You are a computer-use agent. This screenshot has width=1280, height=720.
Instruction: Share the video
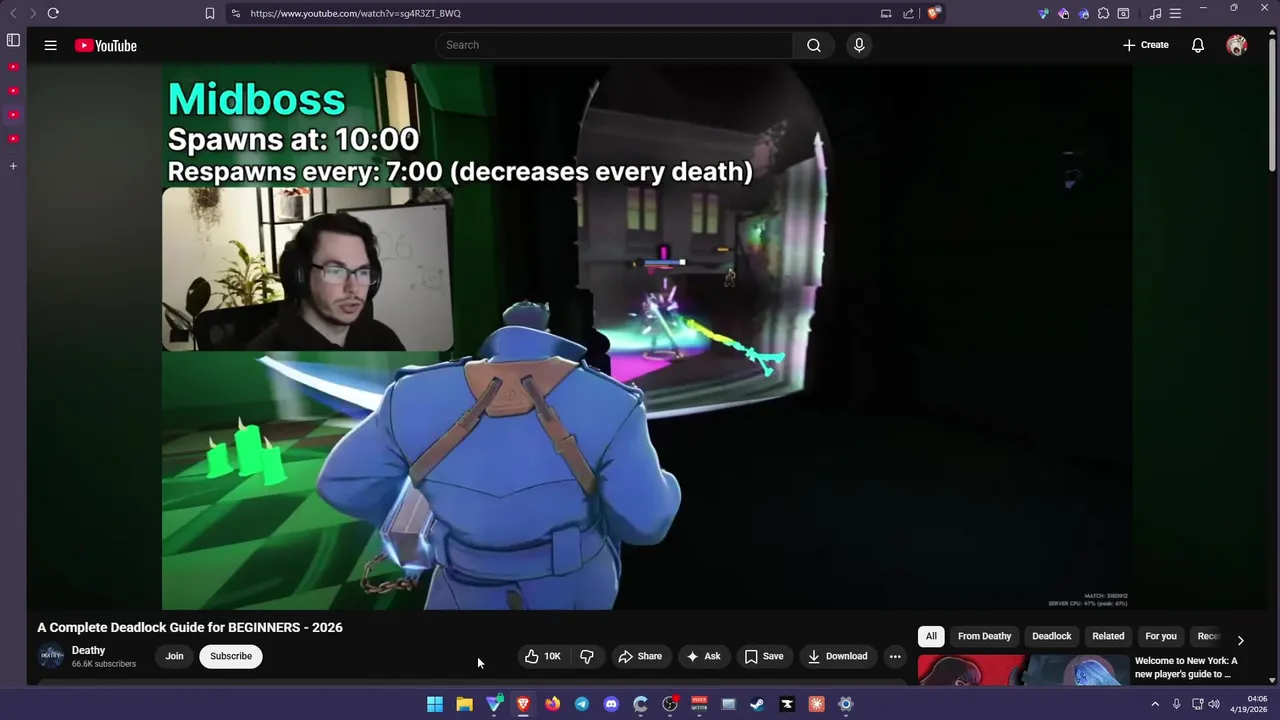point(640,656)
